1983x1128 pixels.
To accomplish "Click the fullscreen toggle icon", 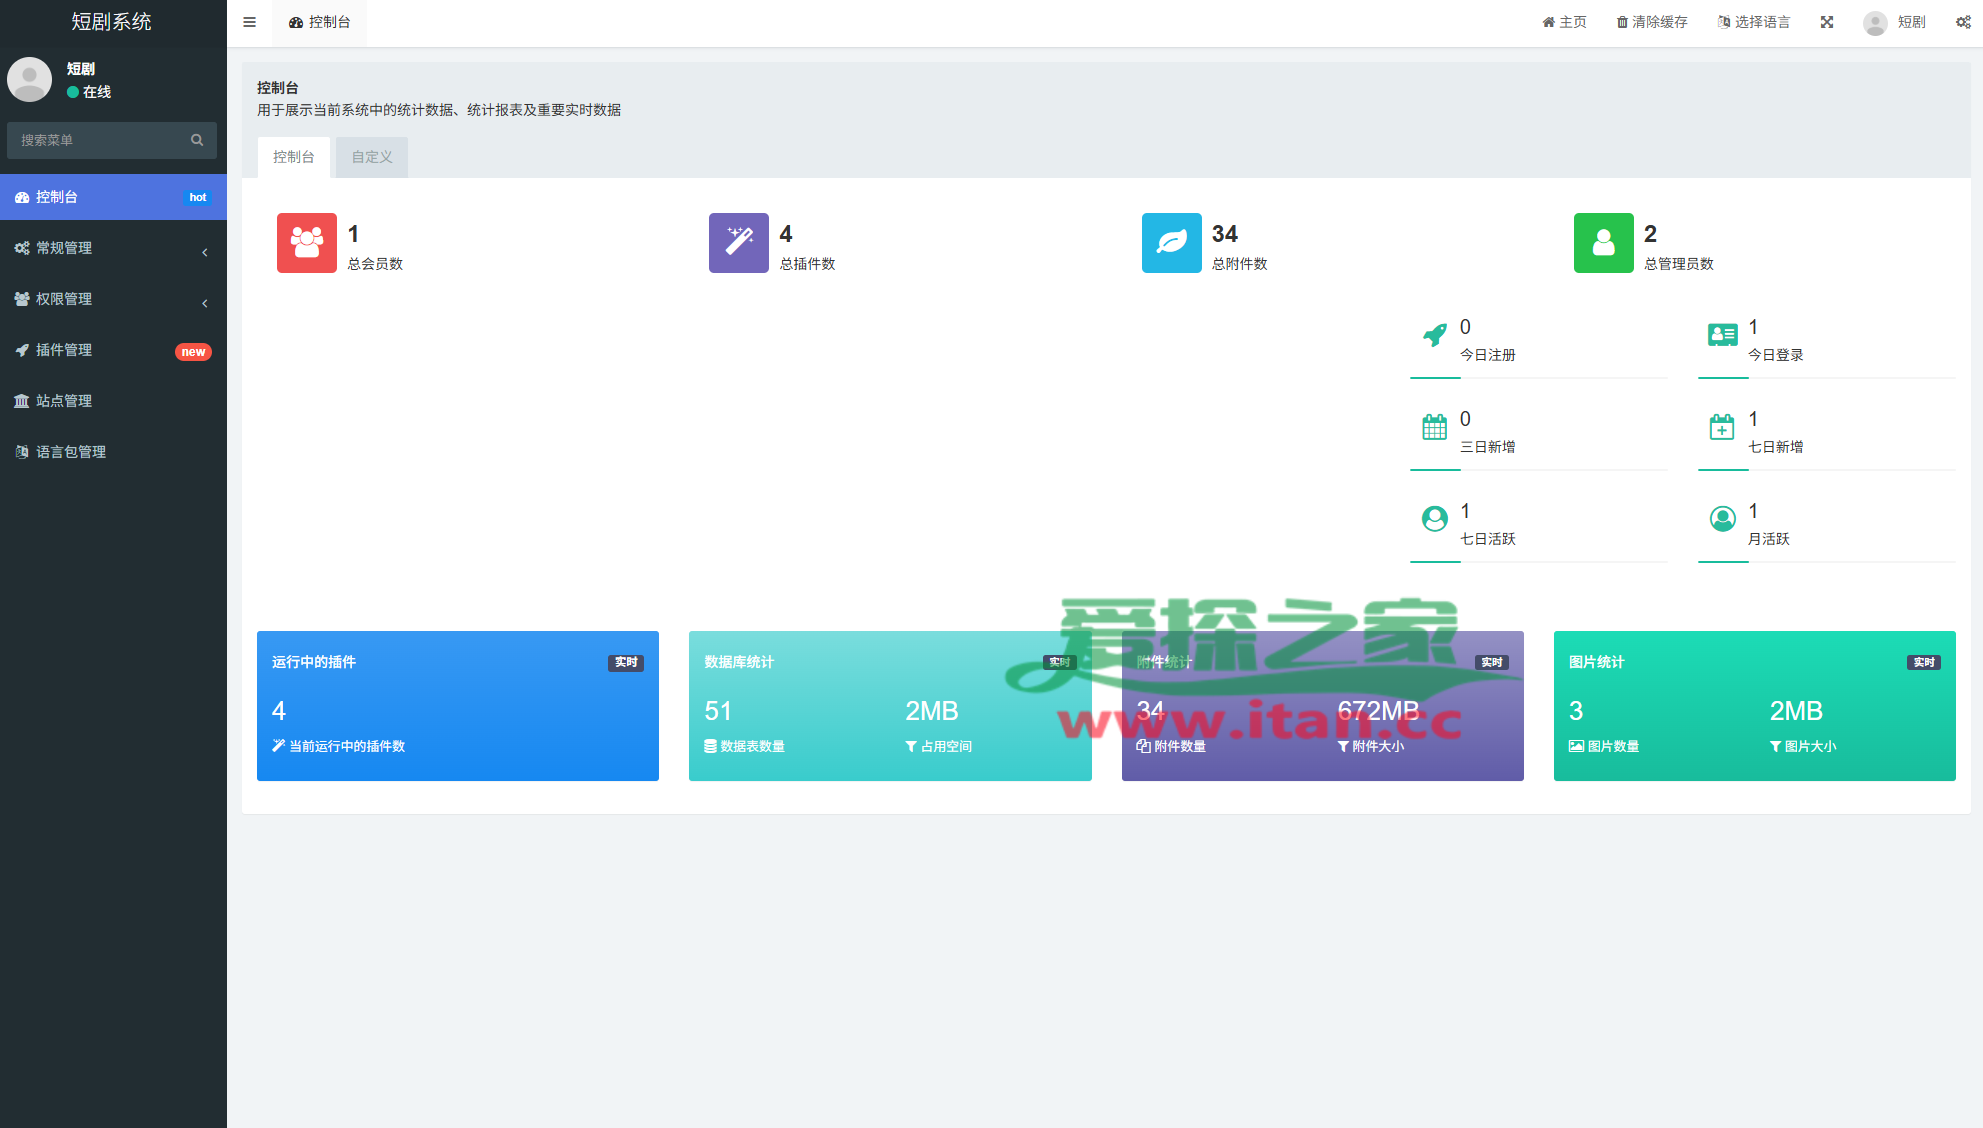I will pyautogui.click(x=1827, y=22).
